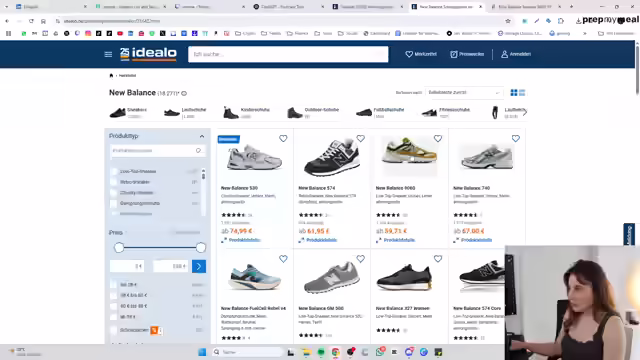Select the Fußballschuhe category
Screen dimensions: 640x360
pyautogui.click(x=380, y=112)
